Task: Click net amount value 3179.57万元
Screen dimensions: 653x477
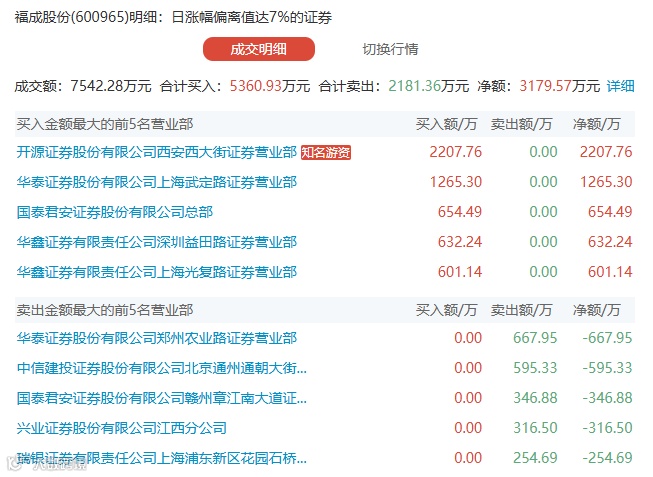Action: tap(559, 86)
